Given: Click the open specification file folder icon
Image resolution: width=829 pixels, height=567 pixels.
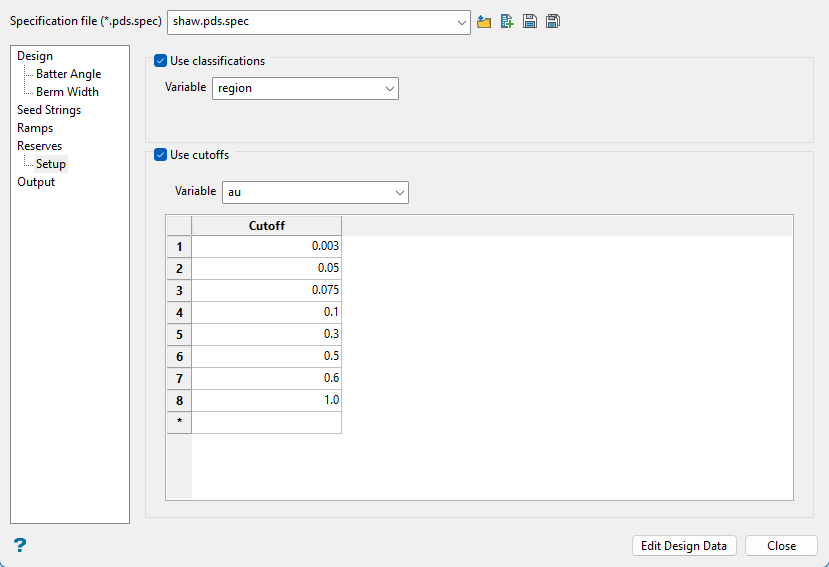Looking at the screenshot, I should [484, 21].
